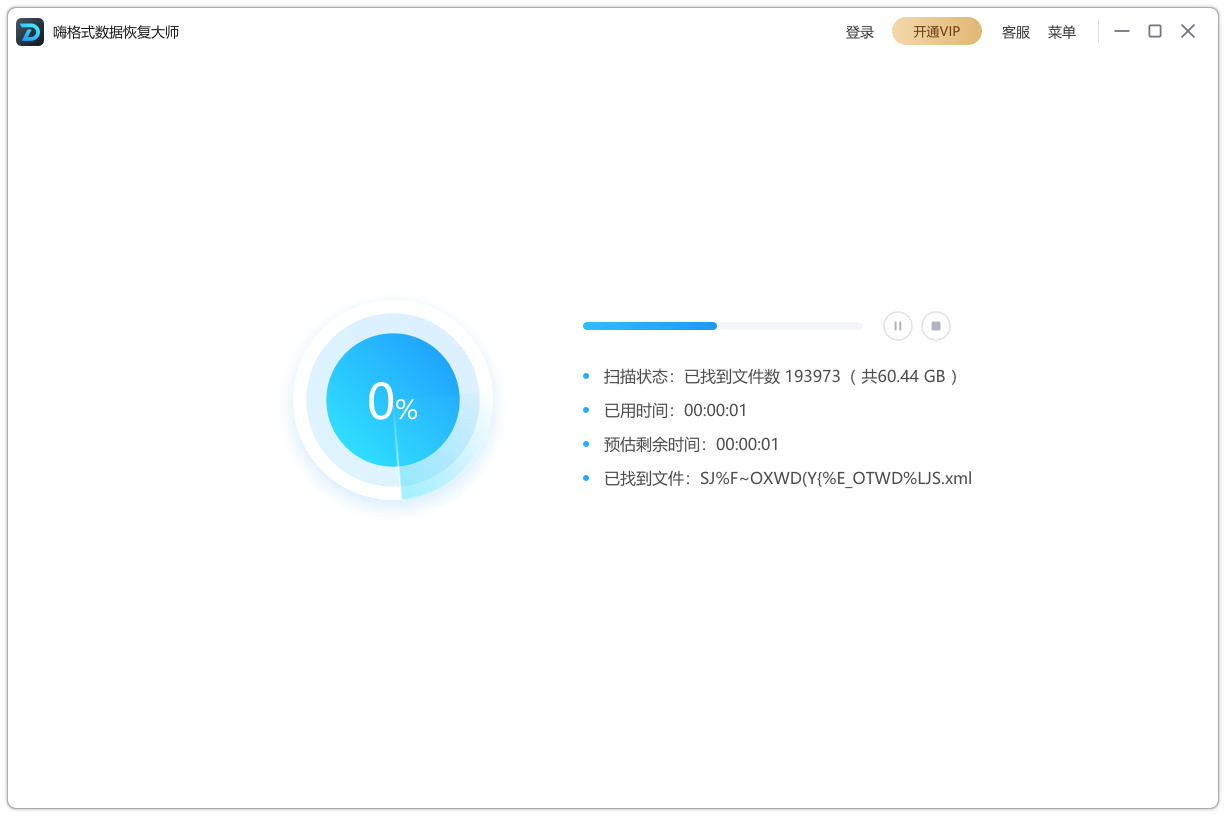Viewport: 1226px width, 816px height.
Task: Click the blue filled portion of progress bar
Action: pos(650,325)
